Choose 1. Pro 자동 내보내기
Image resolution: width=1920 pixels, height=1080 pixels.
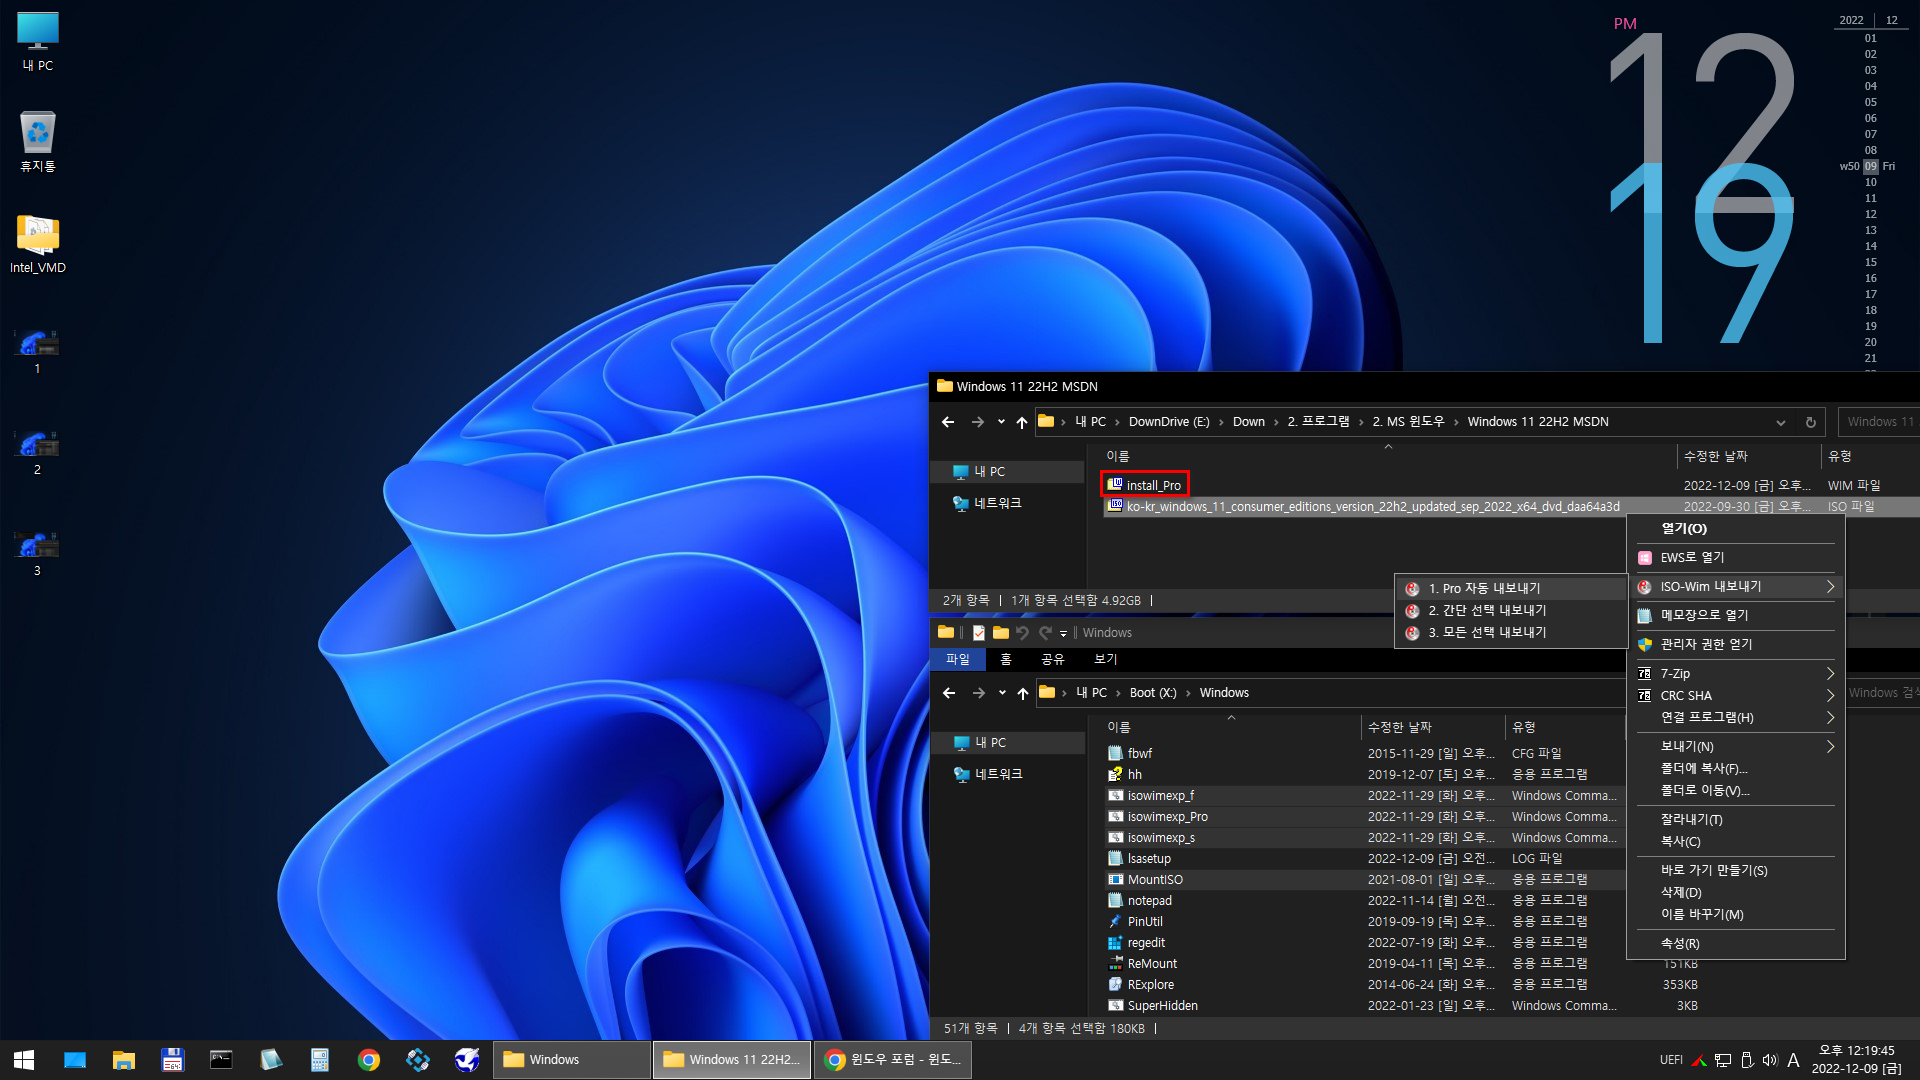click(x=1511, y=589)
